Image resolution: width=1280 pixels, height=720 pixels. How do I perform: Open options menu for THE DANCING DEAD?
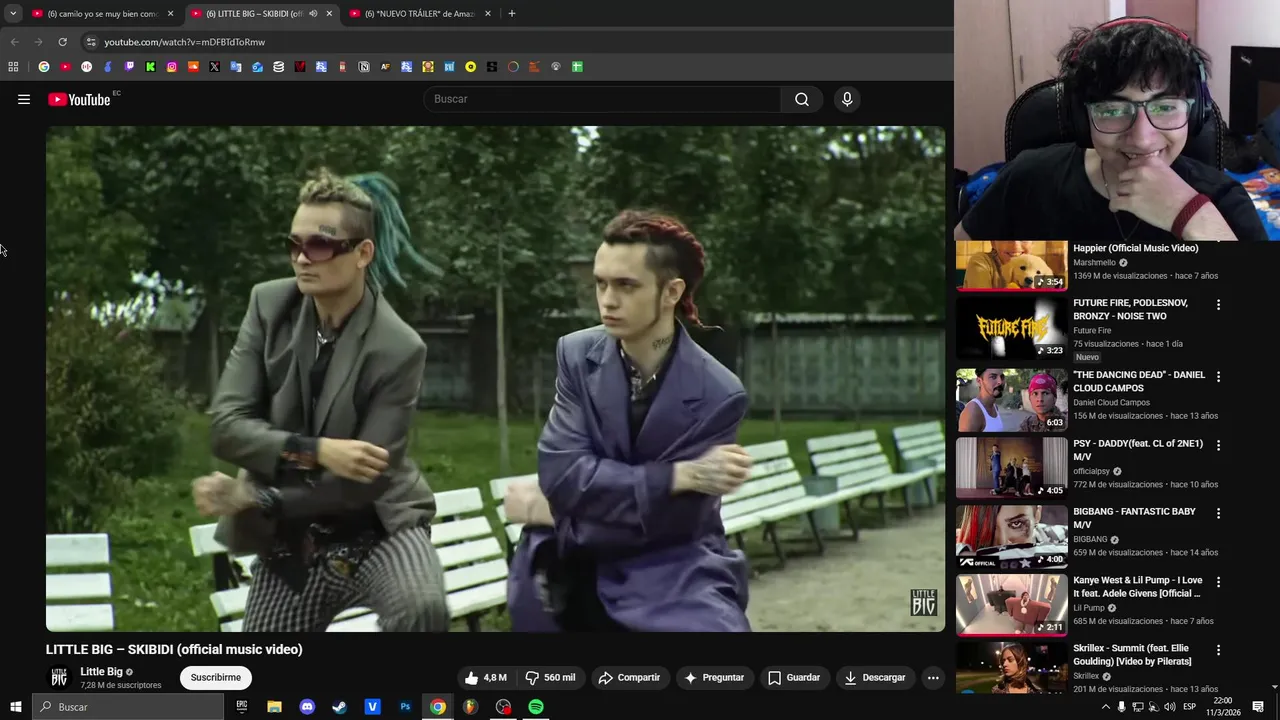pyautogui.click(x=1218, y=377)
